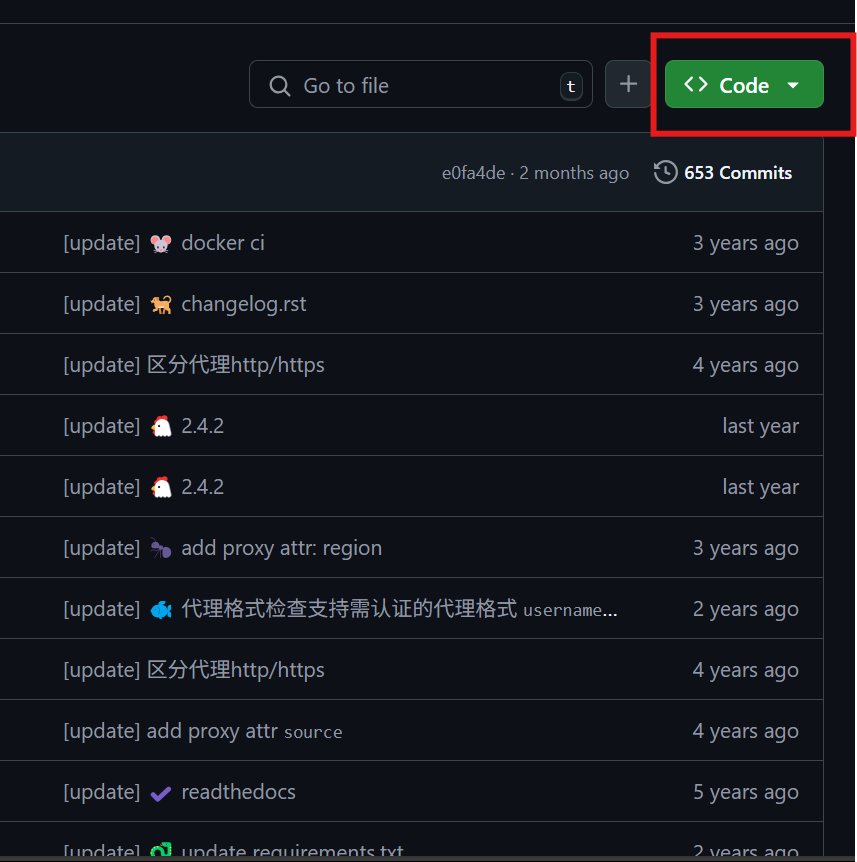Image resolution: width=857 pixels, height=862 pixels.
Task: Click the t keyboard shortcut badge
Action: coord(570,85)
